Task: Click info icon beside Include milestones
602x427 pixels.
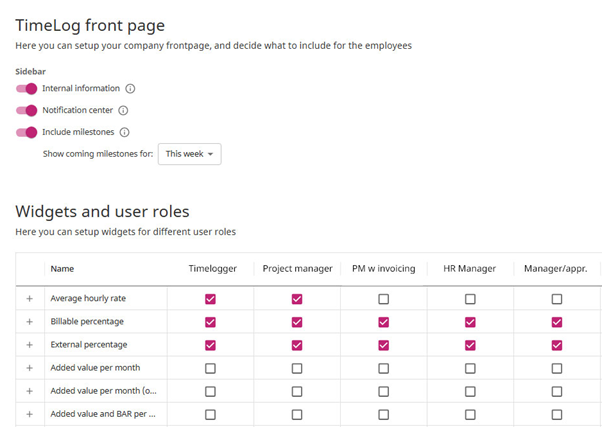Action: coord(124,132)
